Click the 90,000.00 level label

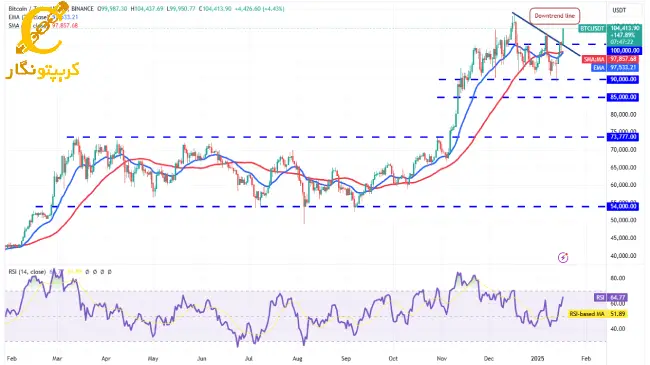[623, 79]
